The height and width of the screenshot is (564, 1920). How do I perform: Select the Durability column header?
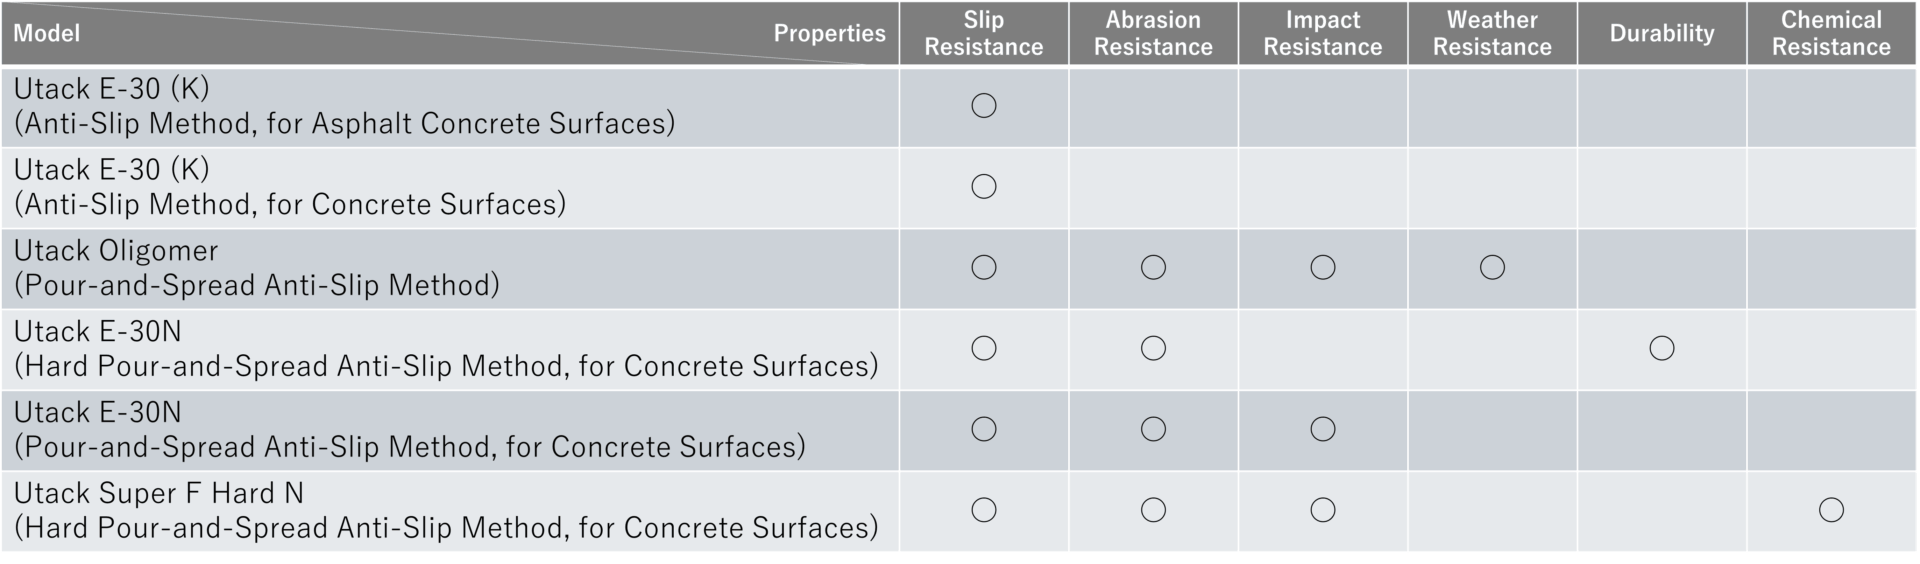point(1662,33)
